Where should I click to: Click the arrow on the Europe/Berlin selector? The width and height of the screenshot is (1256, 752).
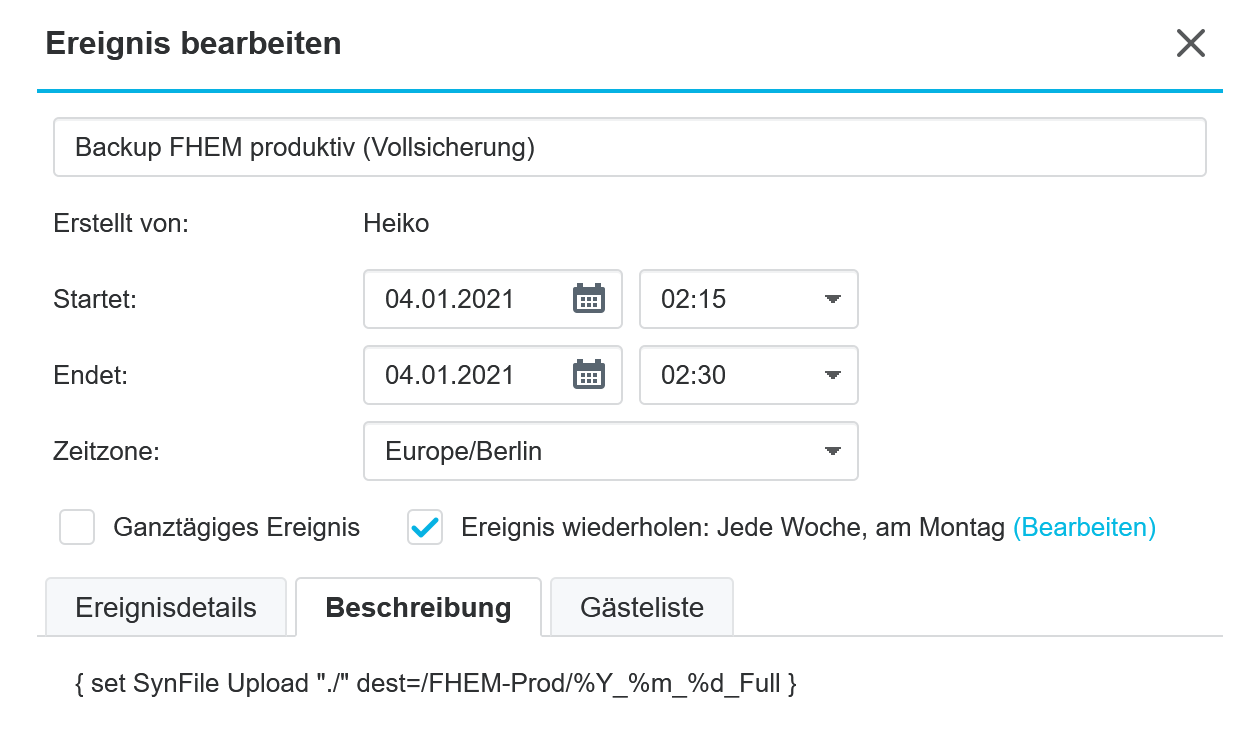832,451
